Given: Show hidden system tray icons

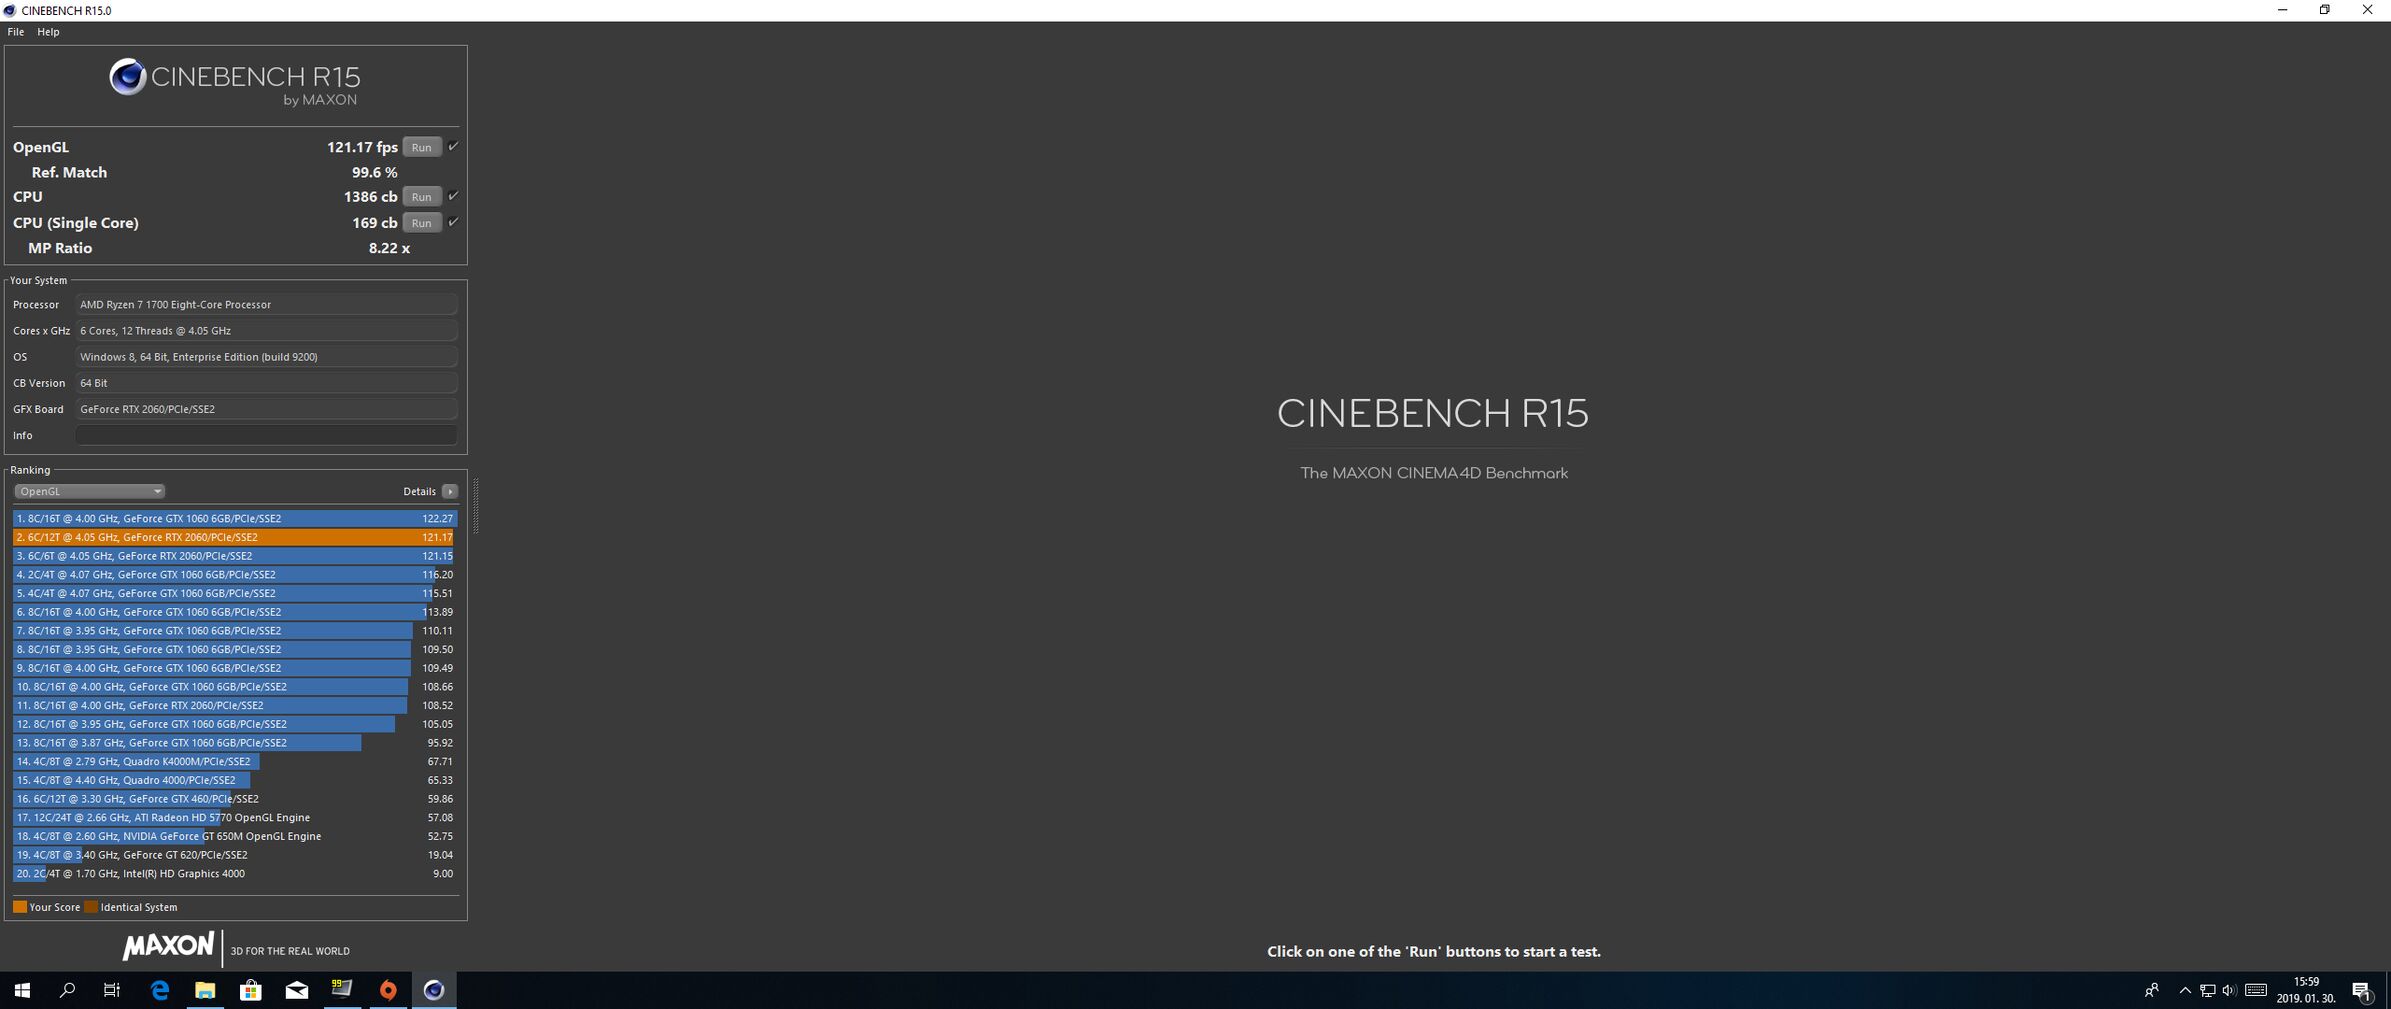Looking at the screenshot, I should [2185, 990].
